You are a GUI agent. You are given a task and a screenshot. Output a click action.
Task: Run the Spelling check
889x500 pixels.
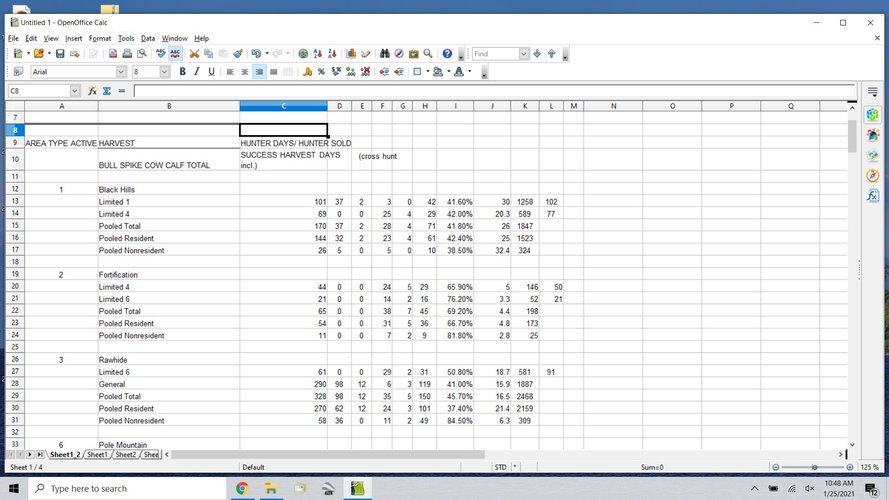pos(160,53)
